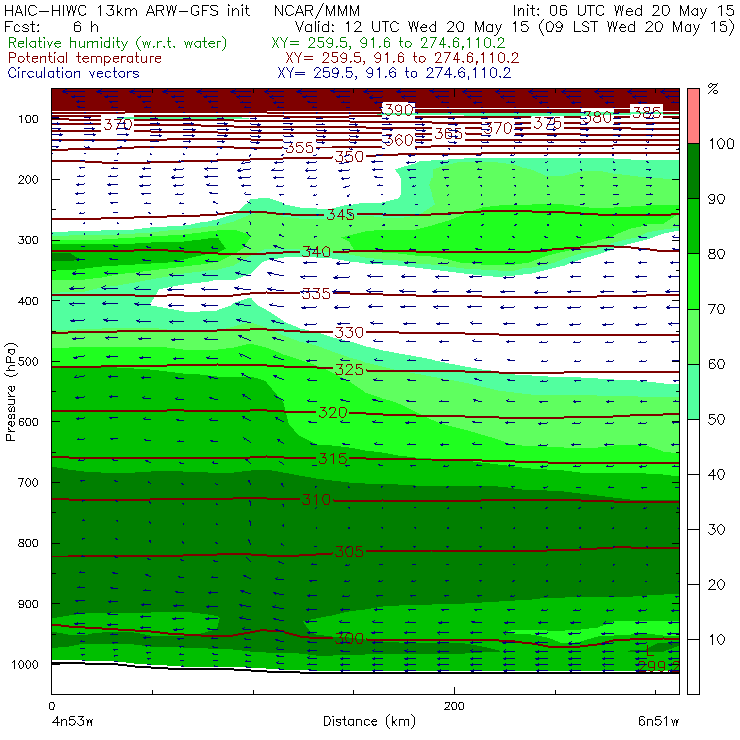Click the '1000' pressure axis tick label

pos(25,664)
